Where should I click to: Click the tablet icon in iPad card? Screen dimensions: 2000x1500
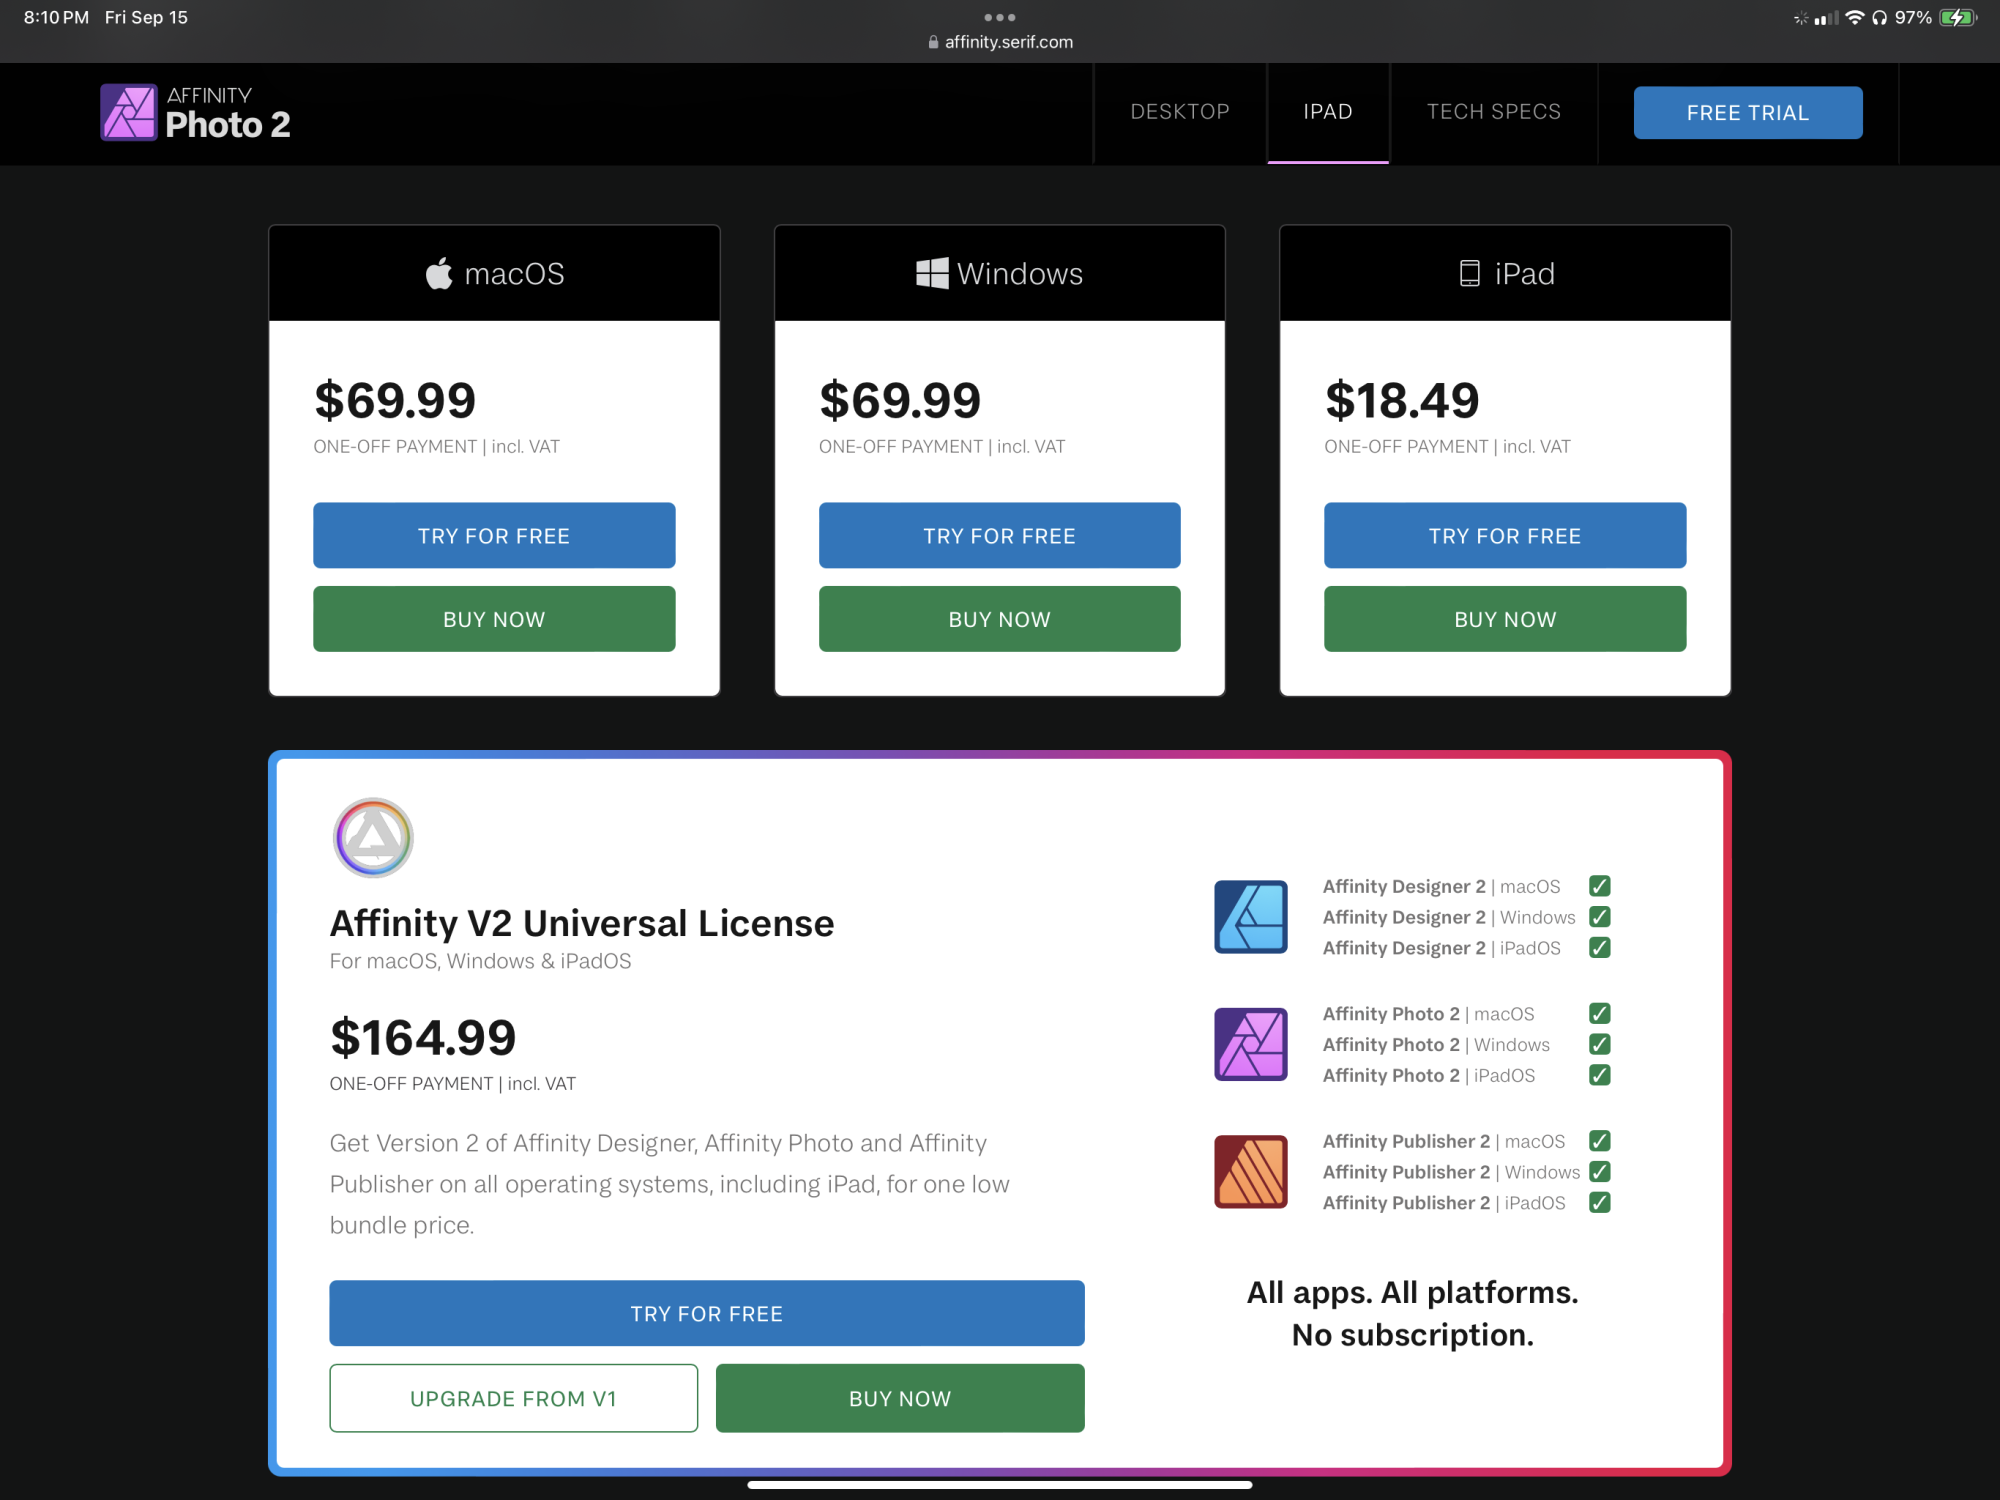[x=1469, y=274]
